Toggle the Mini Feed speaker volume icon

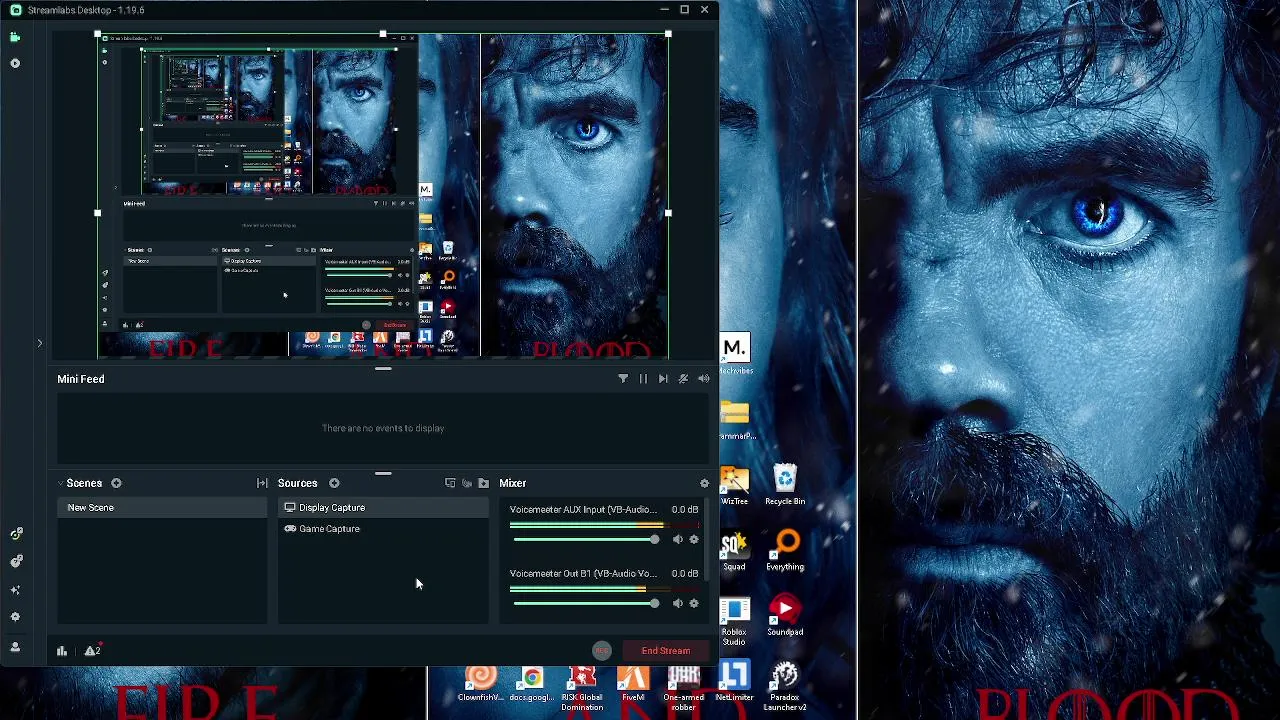[703, 379]
